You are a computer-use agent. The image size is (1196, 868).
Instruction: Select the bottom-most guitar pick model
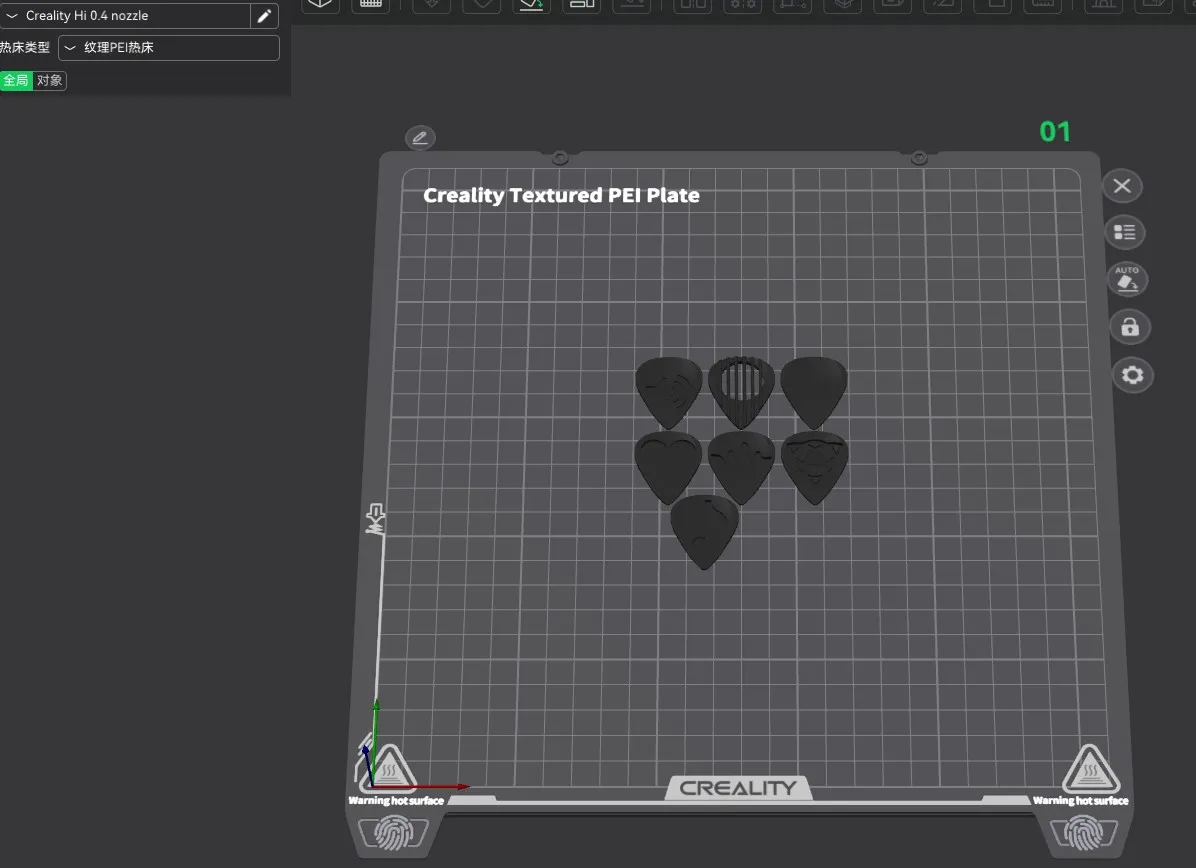(705, 530)
